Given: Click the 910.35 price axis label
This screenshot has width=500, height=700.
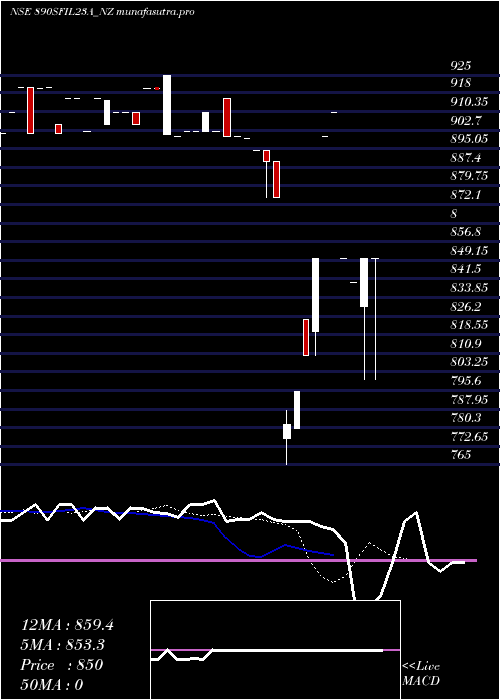Looking at the screenshot, I should coord(469,102).
